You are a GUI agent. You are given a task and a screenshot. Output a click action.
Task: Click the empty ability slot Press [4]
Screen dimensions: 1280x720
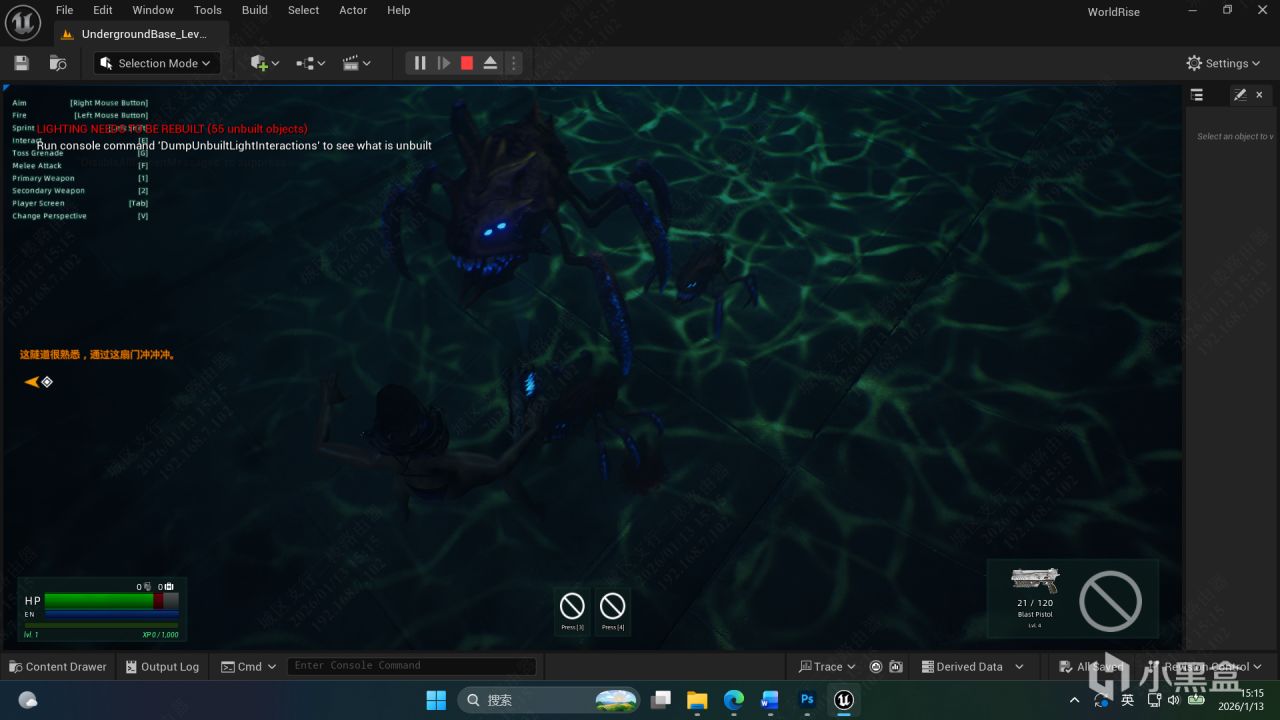612,611
